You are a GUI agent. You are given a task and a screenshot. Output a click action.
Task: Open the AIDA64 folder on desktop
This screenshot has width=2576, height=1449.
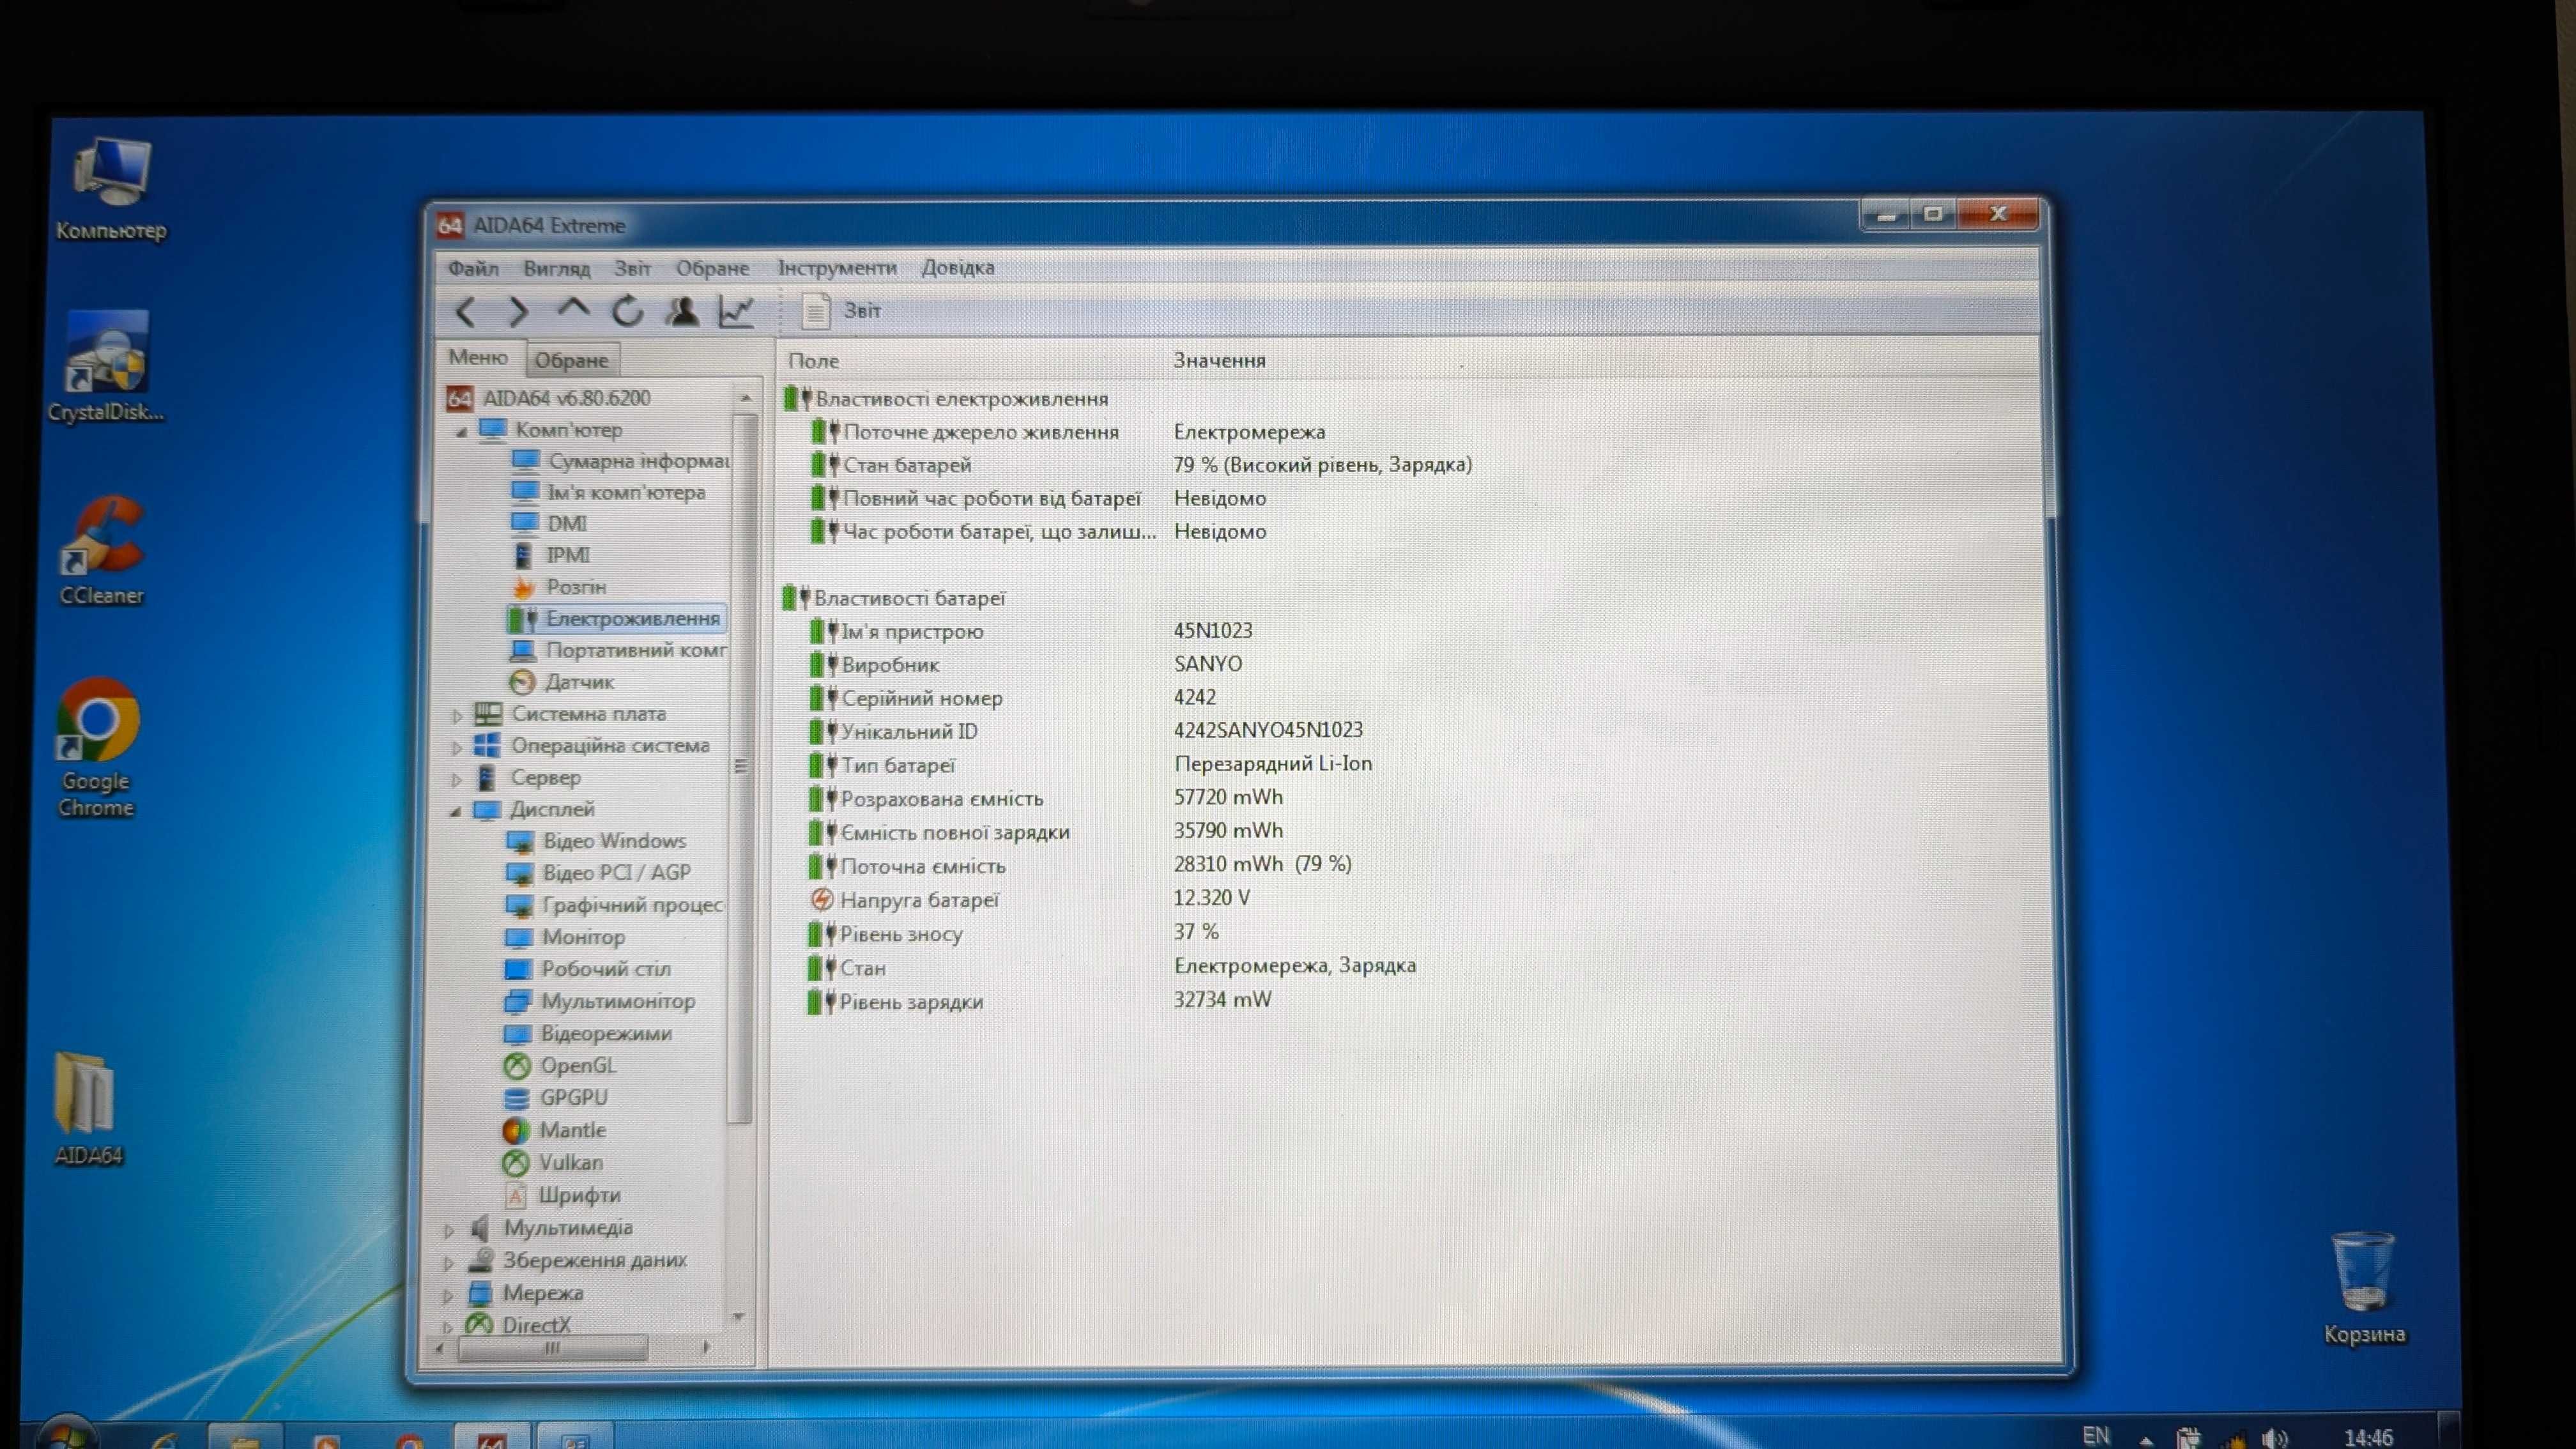(88, 1109)
